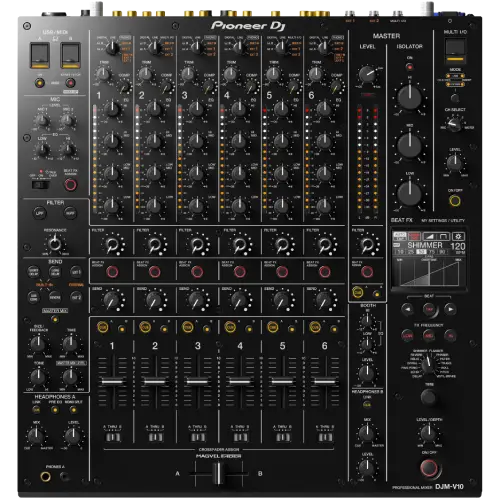Screen dimensions: 500x500
Task: Select beat value 75 on touchscreen
Action: click(432, 252)
